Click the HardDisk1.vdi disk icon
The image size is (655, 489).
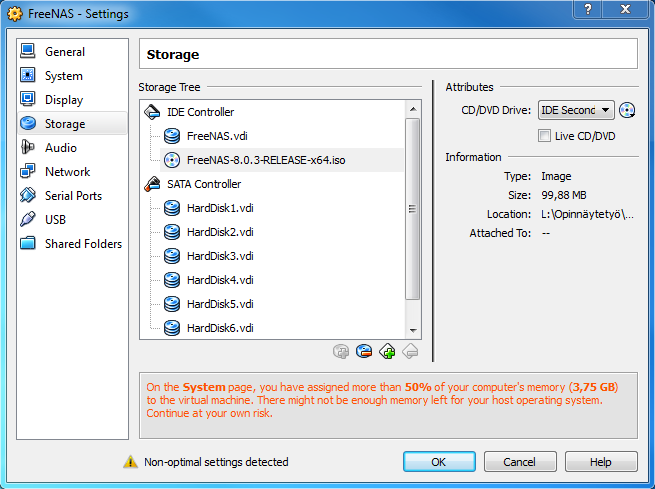[172, 208]
